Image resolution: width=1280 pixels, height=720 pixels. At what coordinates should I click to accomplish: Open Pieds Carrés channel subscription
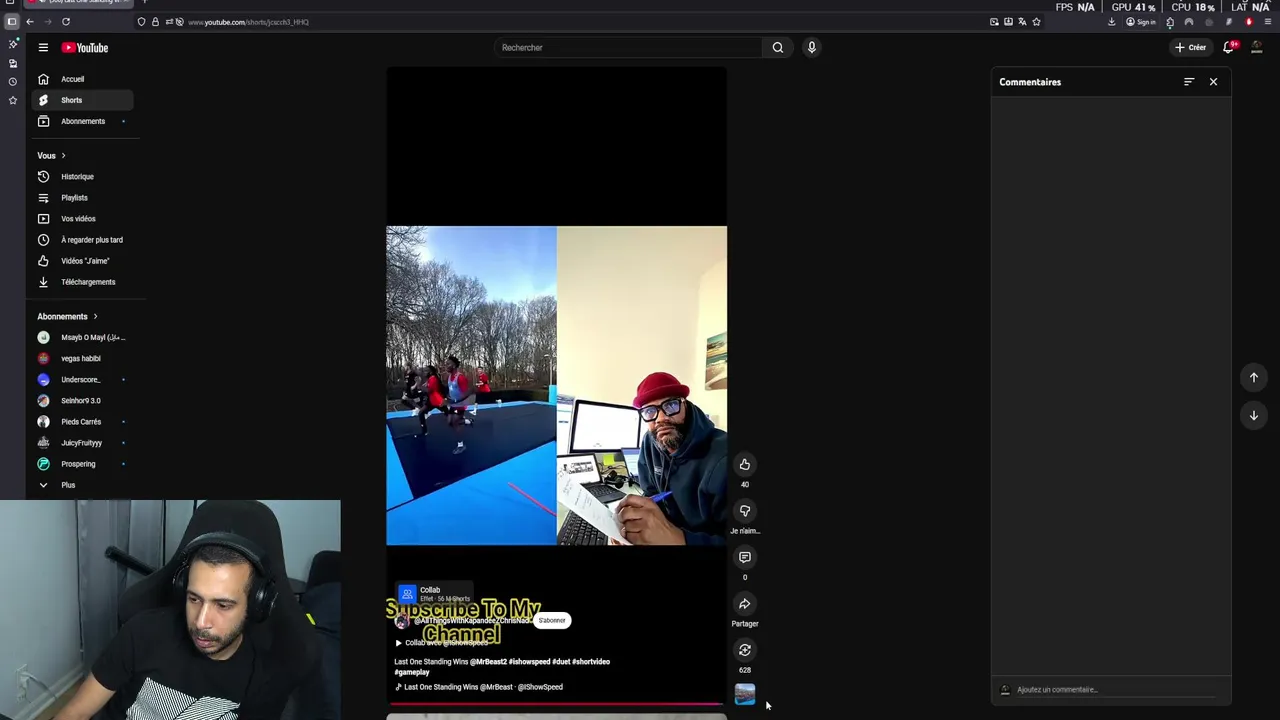pyautogui.click(x=81, y=422)
